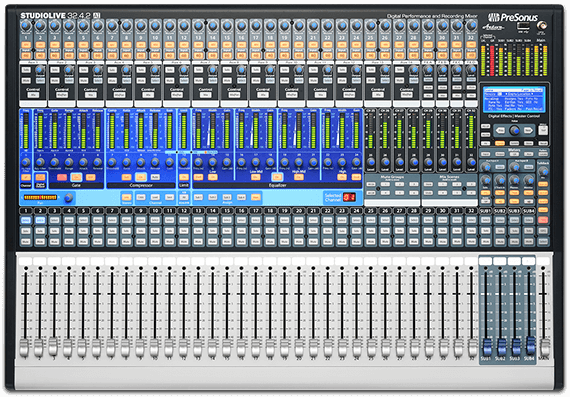
Task: Click the Main output fader
Action: pos(544,348)
